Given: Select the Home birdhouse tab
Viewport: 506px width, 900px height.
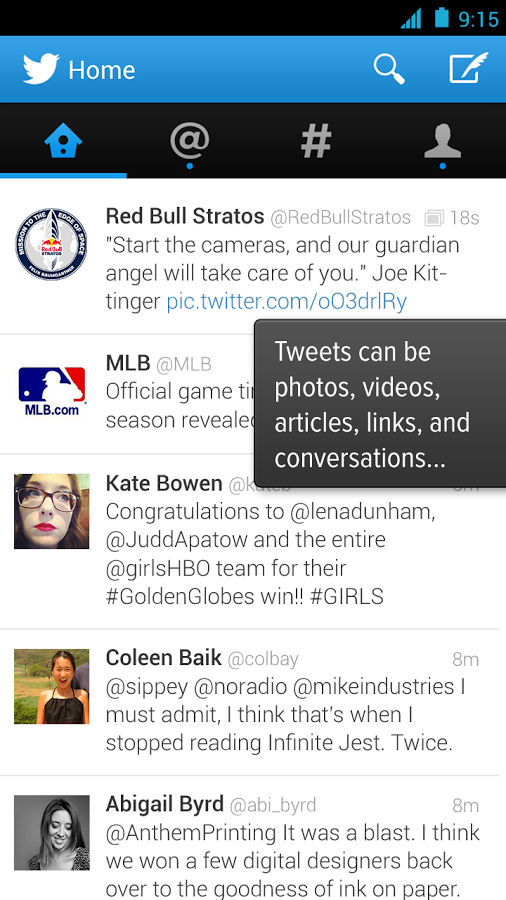Looking at the screenshot, I should click(x=63, y=141).
